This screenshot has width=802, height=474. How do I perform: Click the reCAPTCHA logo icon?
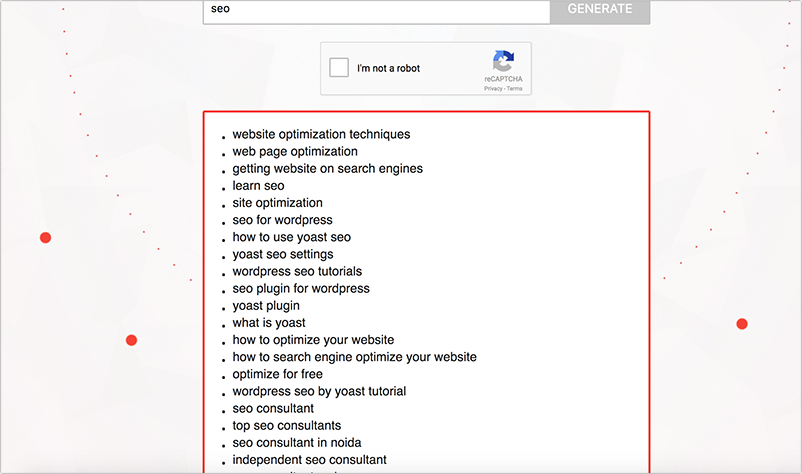503,61
